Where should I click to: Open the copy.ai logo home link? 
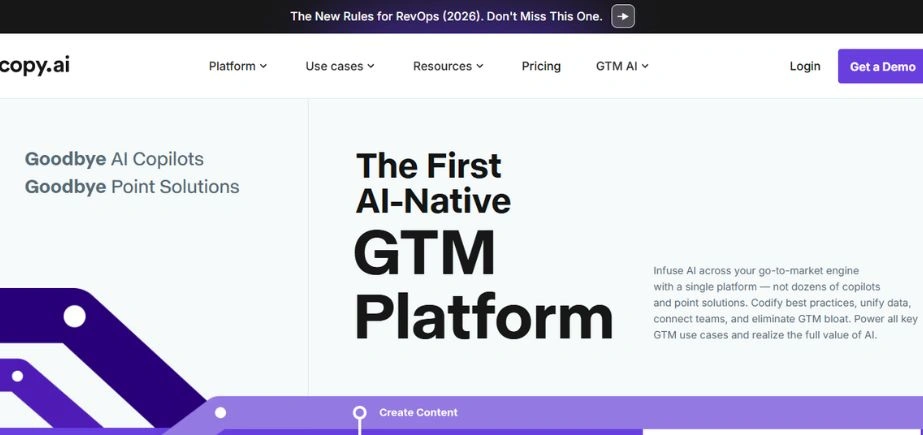pos(35,66)
